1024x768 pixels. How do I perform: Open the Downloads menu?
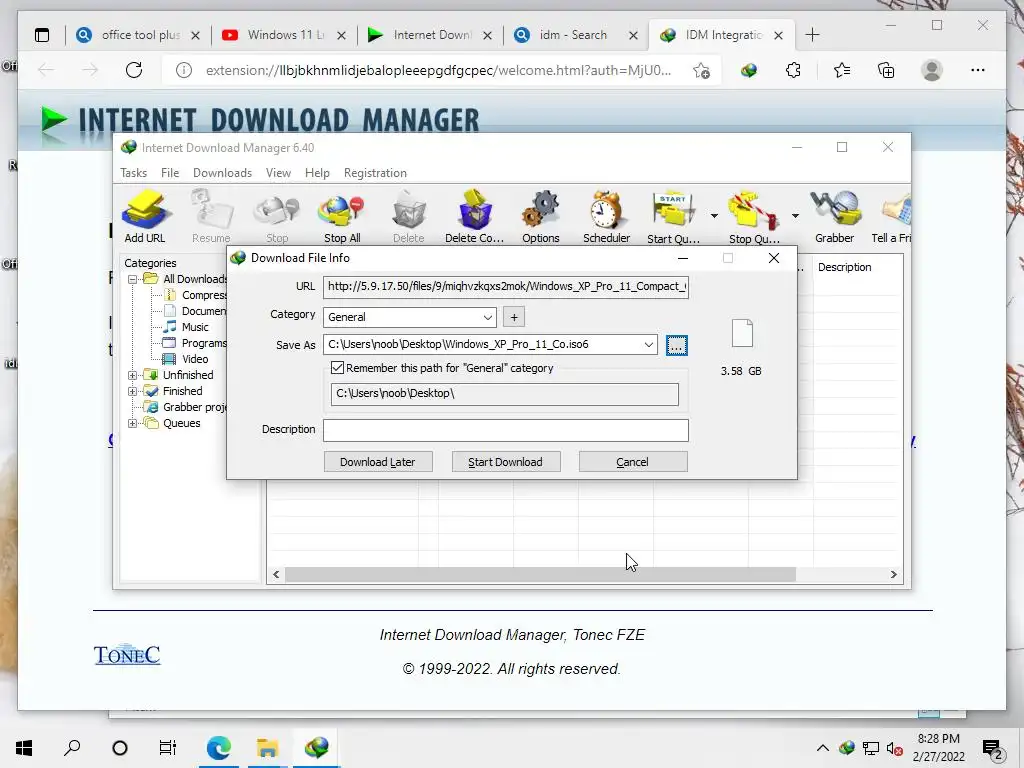click(222, 173)
